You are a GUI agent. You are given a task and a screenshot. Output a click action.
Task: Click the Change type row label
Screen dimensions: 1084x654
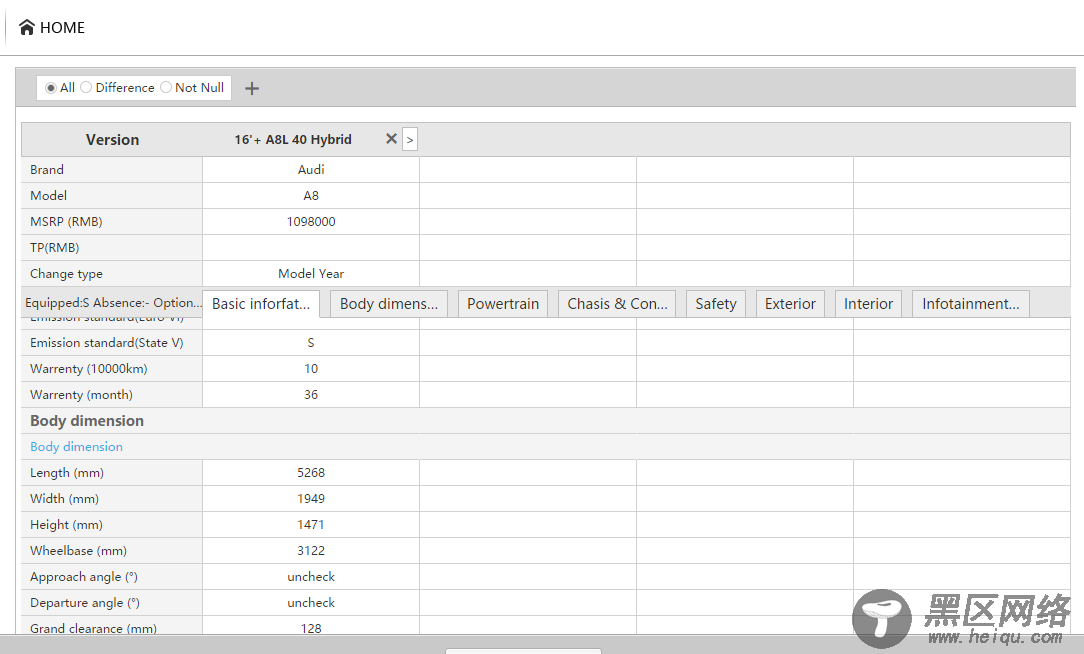[x=66, y=274]
